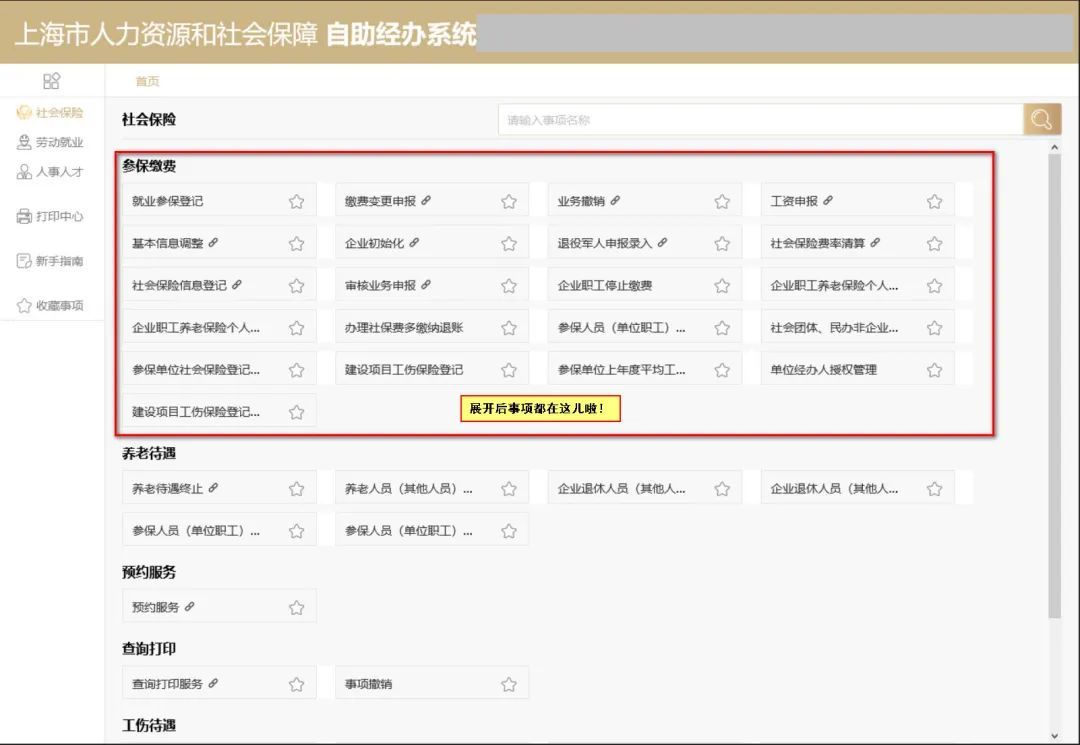Select 劳动就业 in the sidebar

[50, 142]
